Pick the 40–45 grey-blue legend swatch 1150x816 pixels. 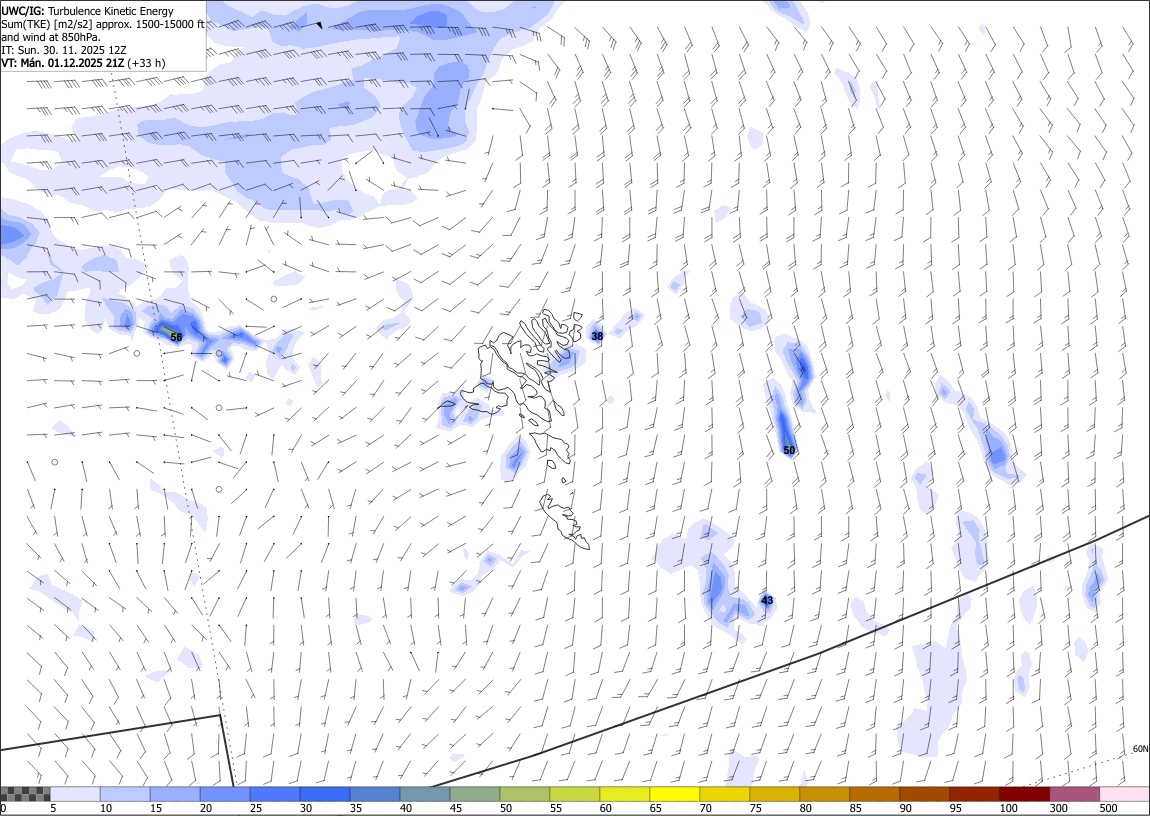tap(425, 794)
